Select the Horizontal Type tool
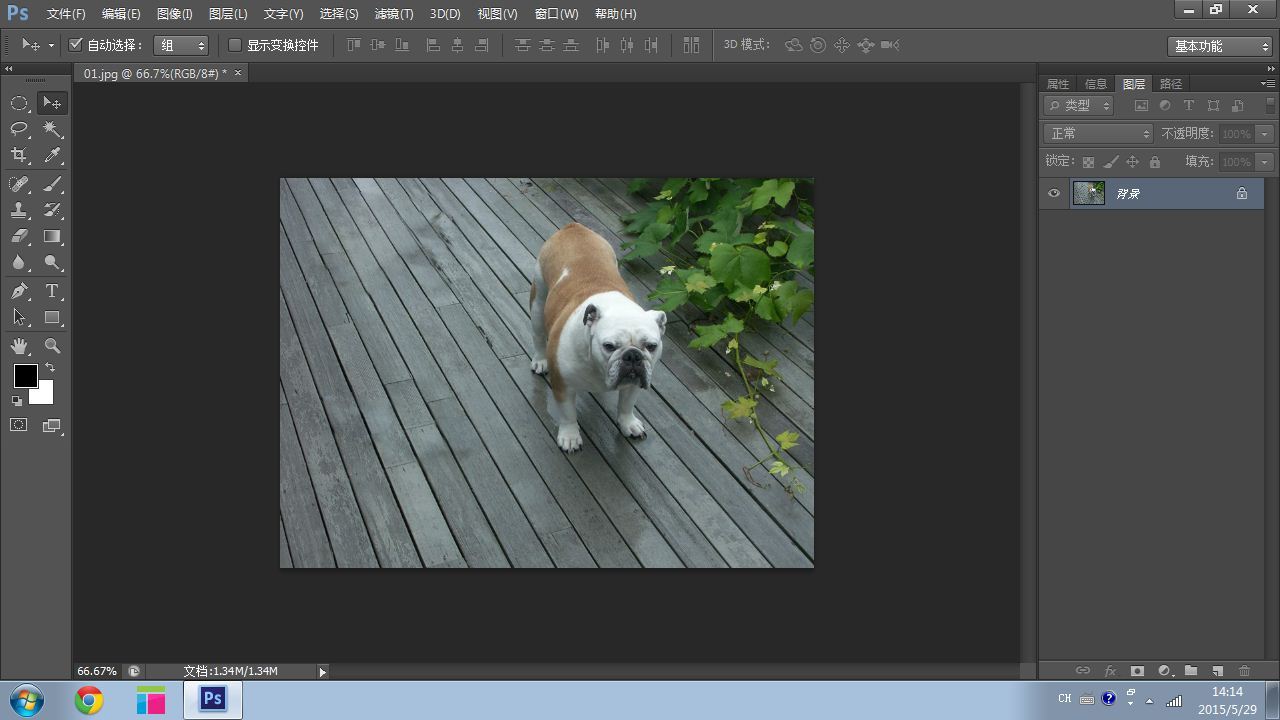The image size is (1280, 720). coord(52,291)
